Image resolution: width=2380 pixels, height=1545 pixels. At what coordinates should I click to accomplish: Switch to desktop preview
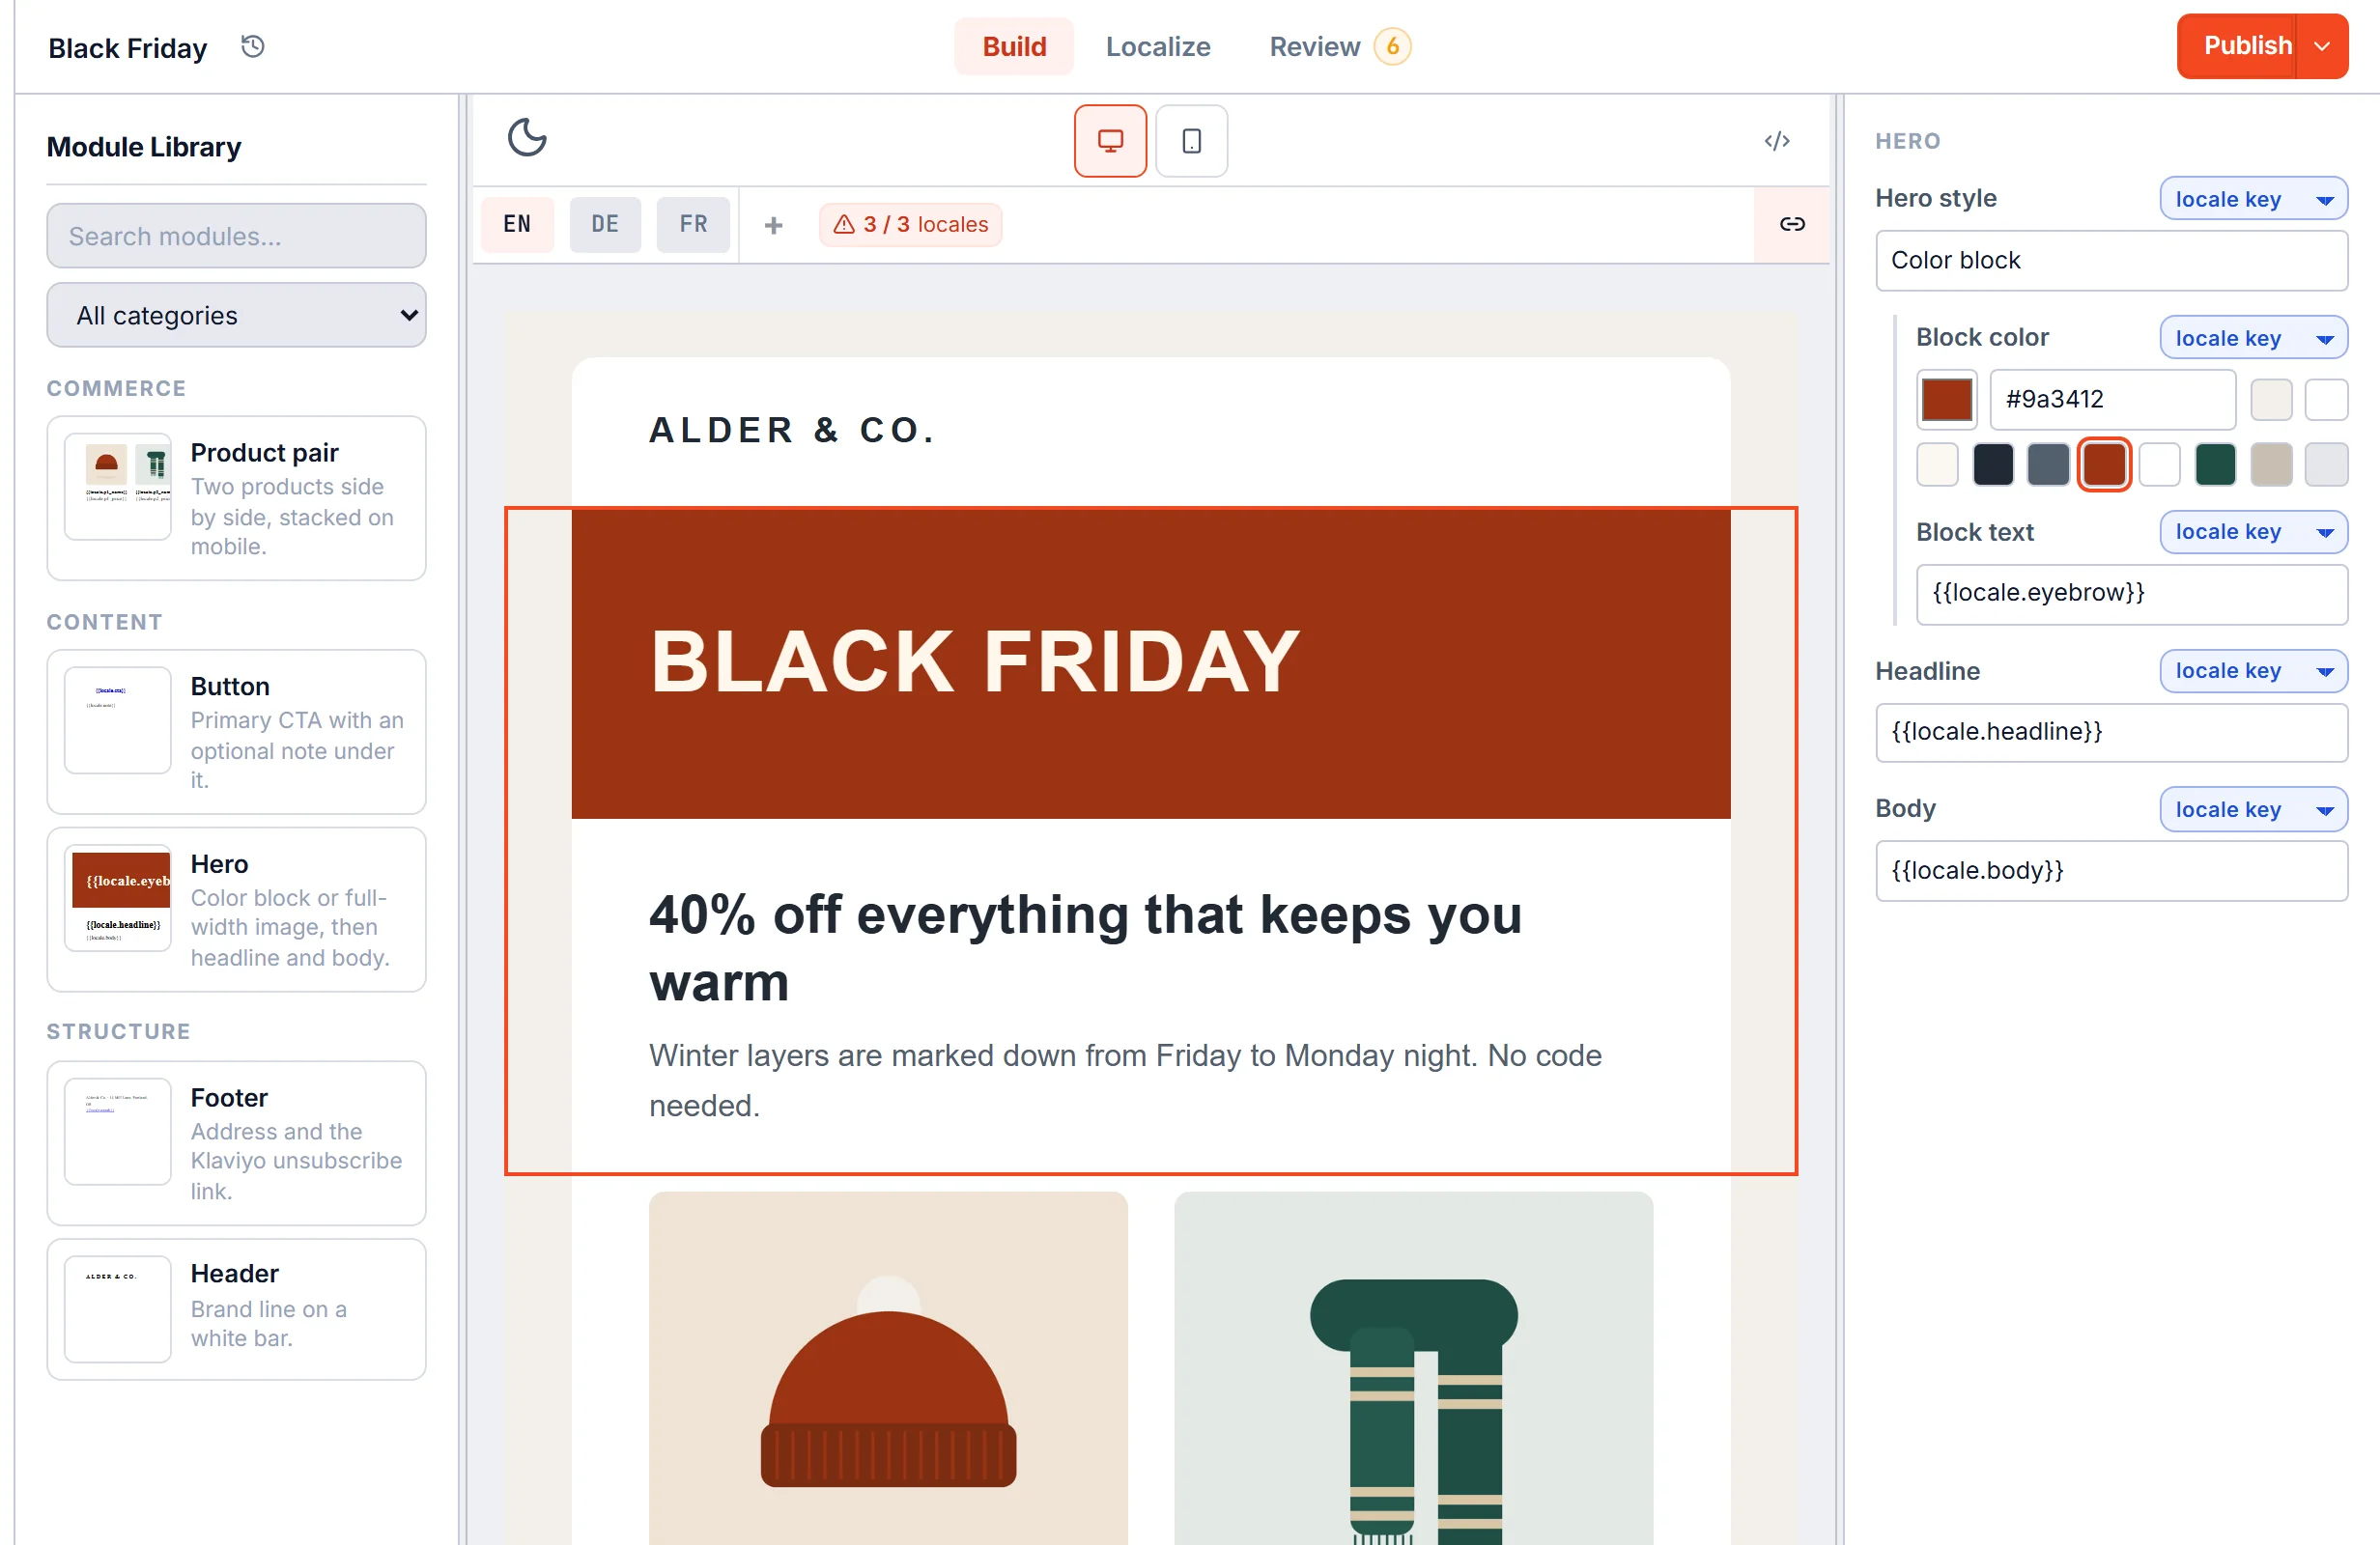coord(1110,141)
